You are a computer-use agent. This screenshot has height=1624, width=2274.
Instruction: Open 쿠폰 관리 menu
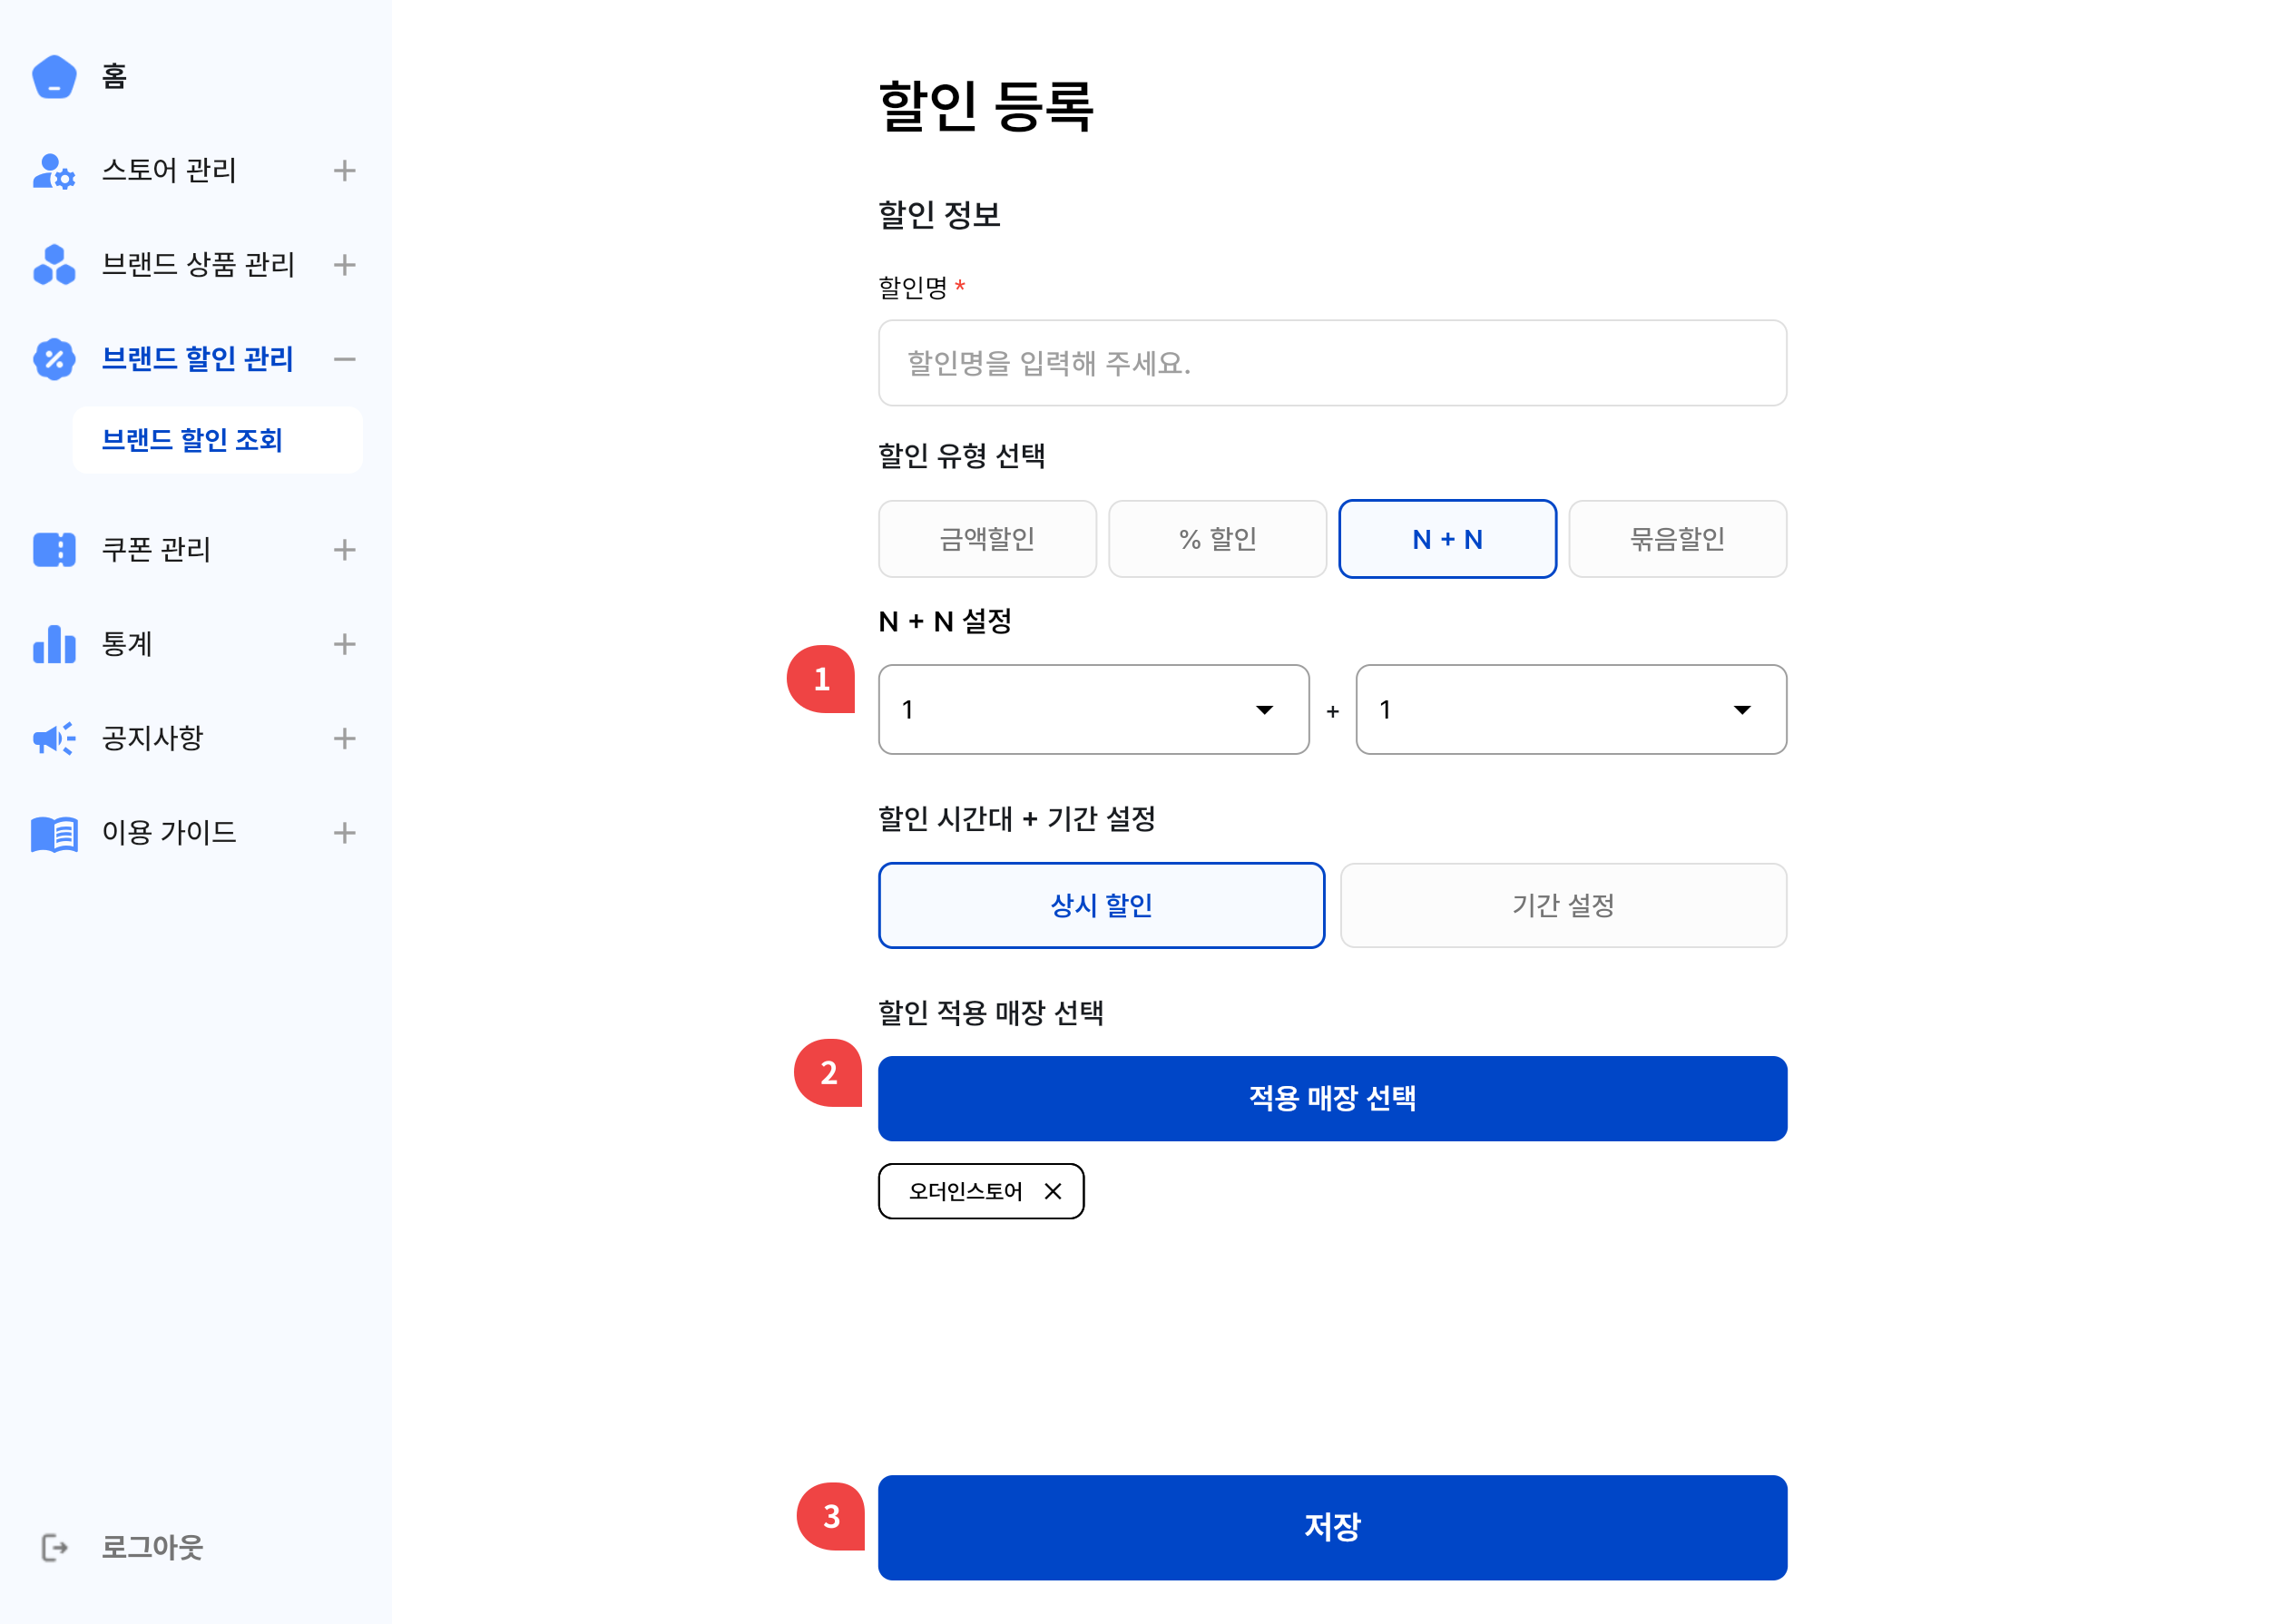156,550
